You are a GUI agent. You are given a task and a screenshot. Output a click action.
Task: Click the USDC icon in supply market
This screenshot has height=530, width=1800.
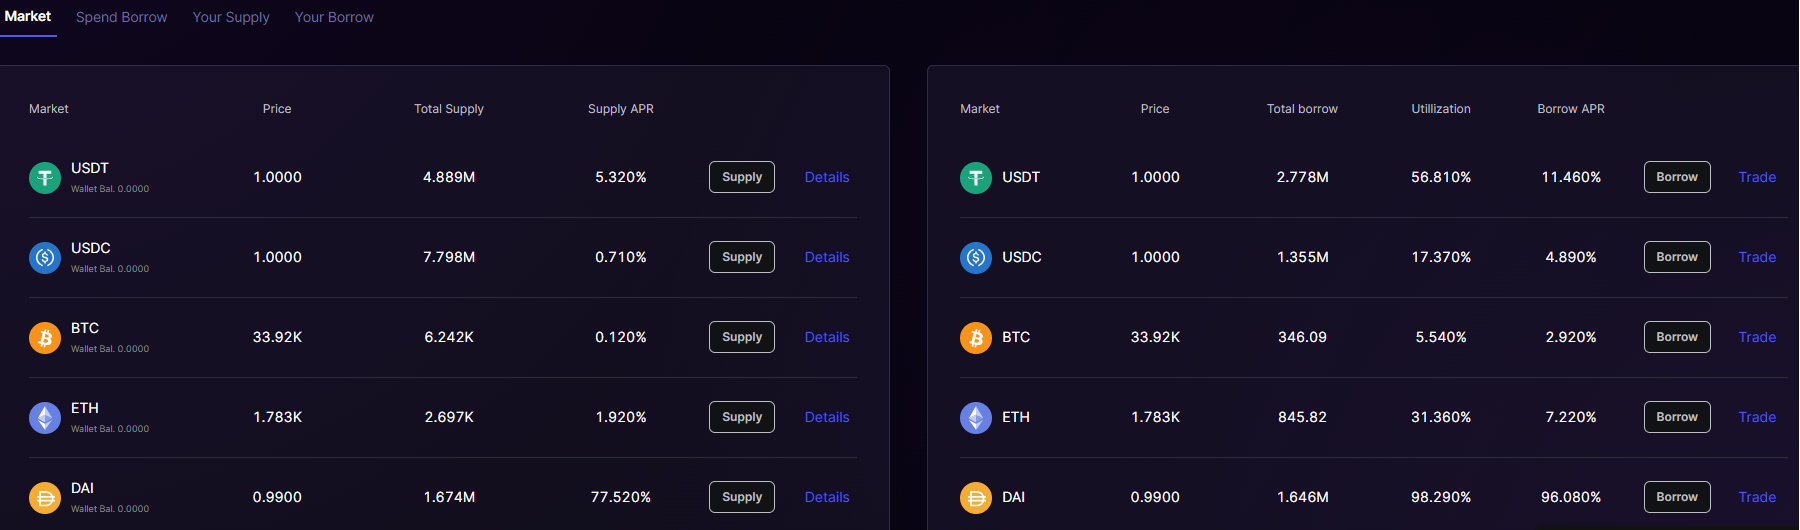click(x=45, y=258)
